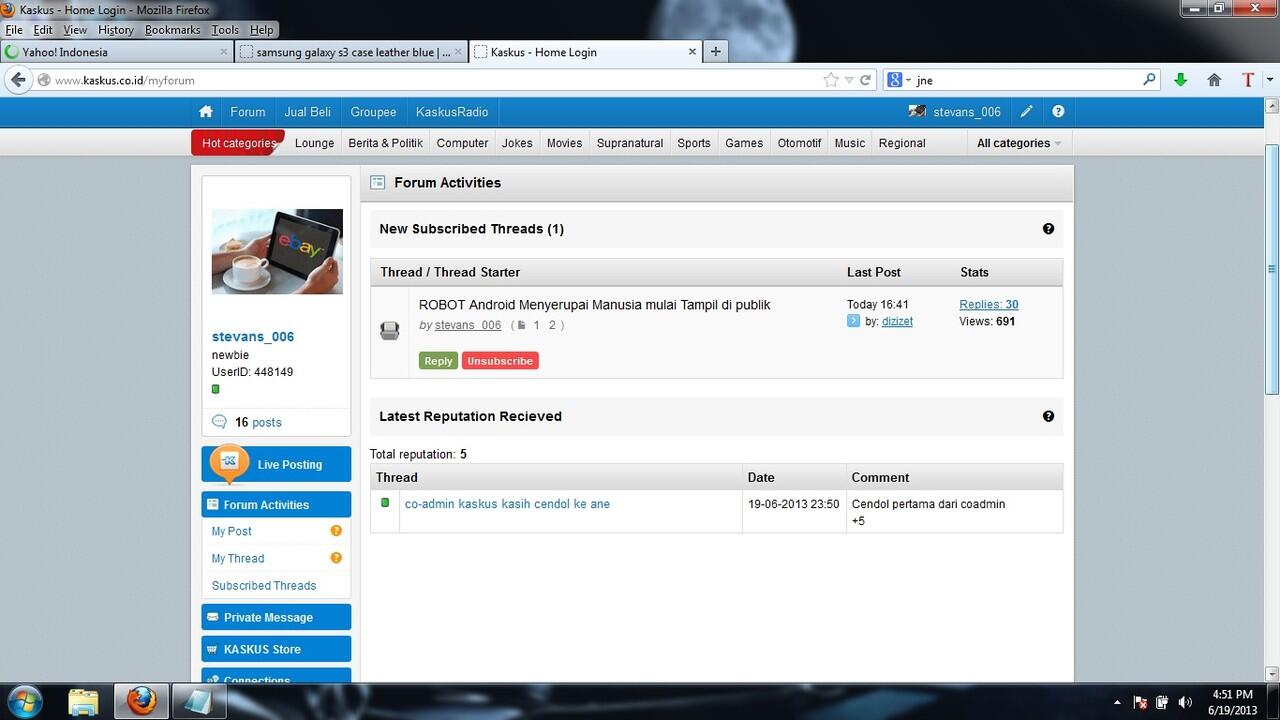The height and width of the screenshot is (720, 1280).
Task: Open the File menu
Action: pos(14,30)
